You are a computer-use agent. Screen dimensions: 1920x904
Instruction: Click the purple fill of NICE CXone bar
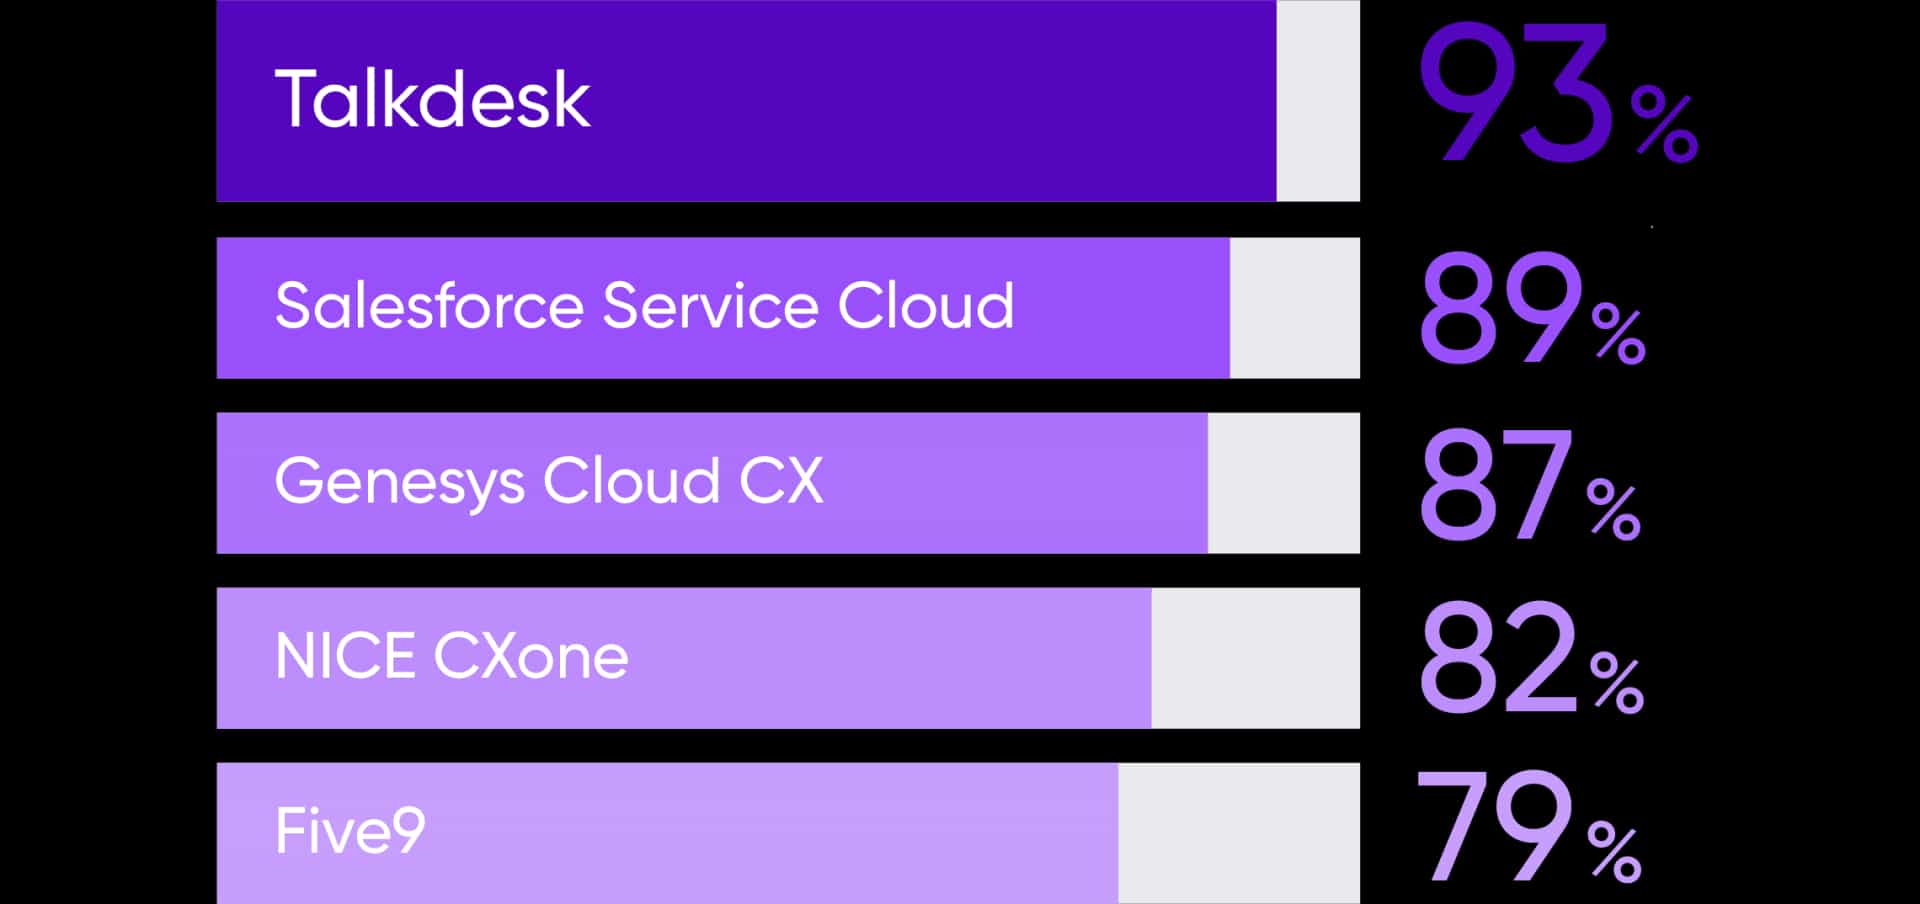tap(684, 658)
